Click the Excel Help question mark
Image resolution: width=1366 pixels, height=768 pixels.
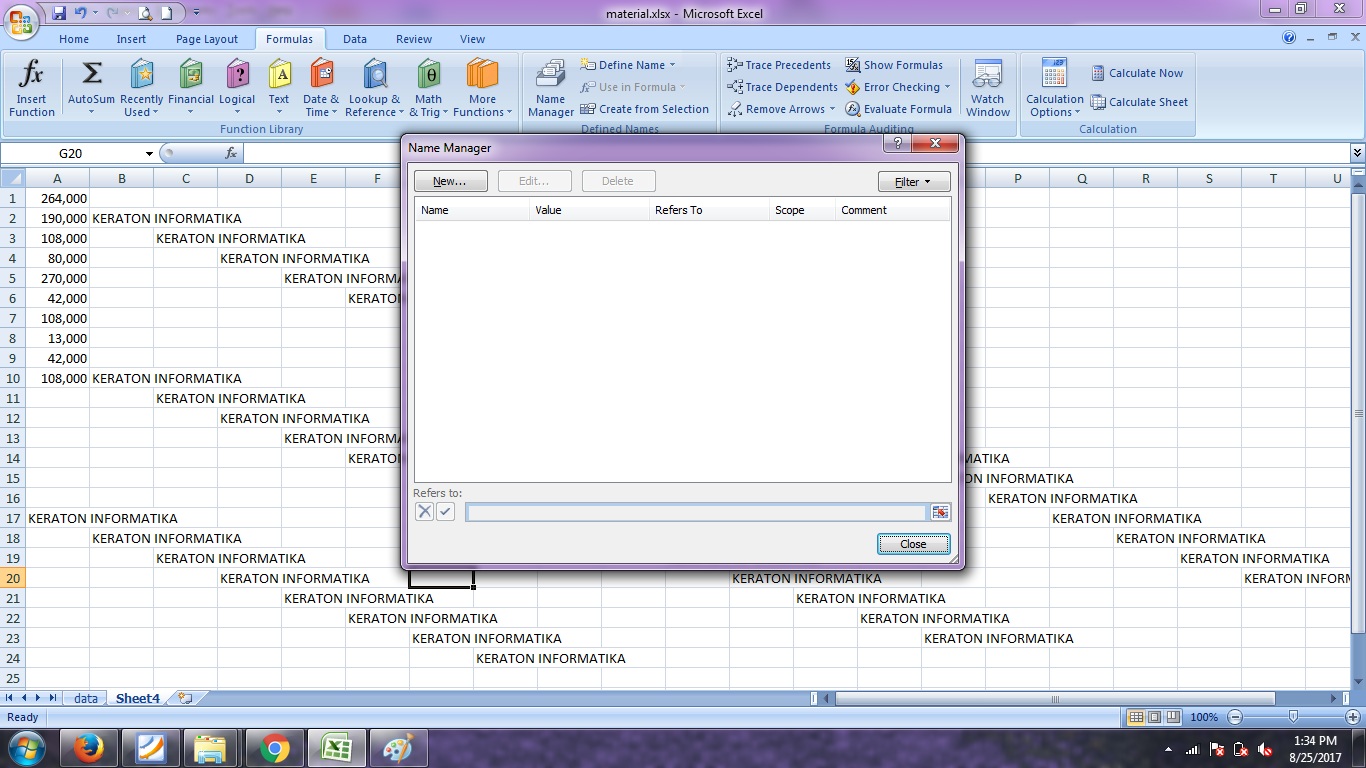click(x=1289, y=37)
